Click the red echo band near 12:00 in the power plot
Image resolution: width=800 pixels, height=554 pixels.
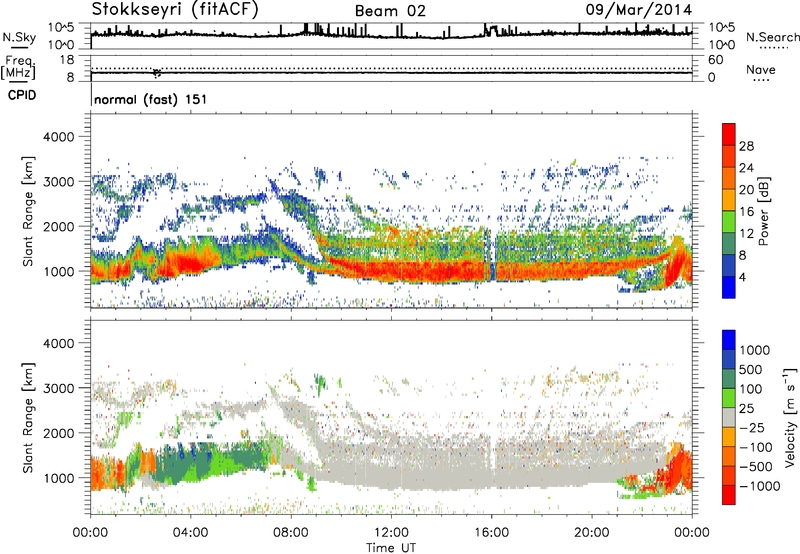coord(392,270)
